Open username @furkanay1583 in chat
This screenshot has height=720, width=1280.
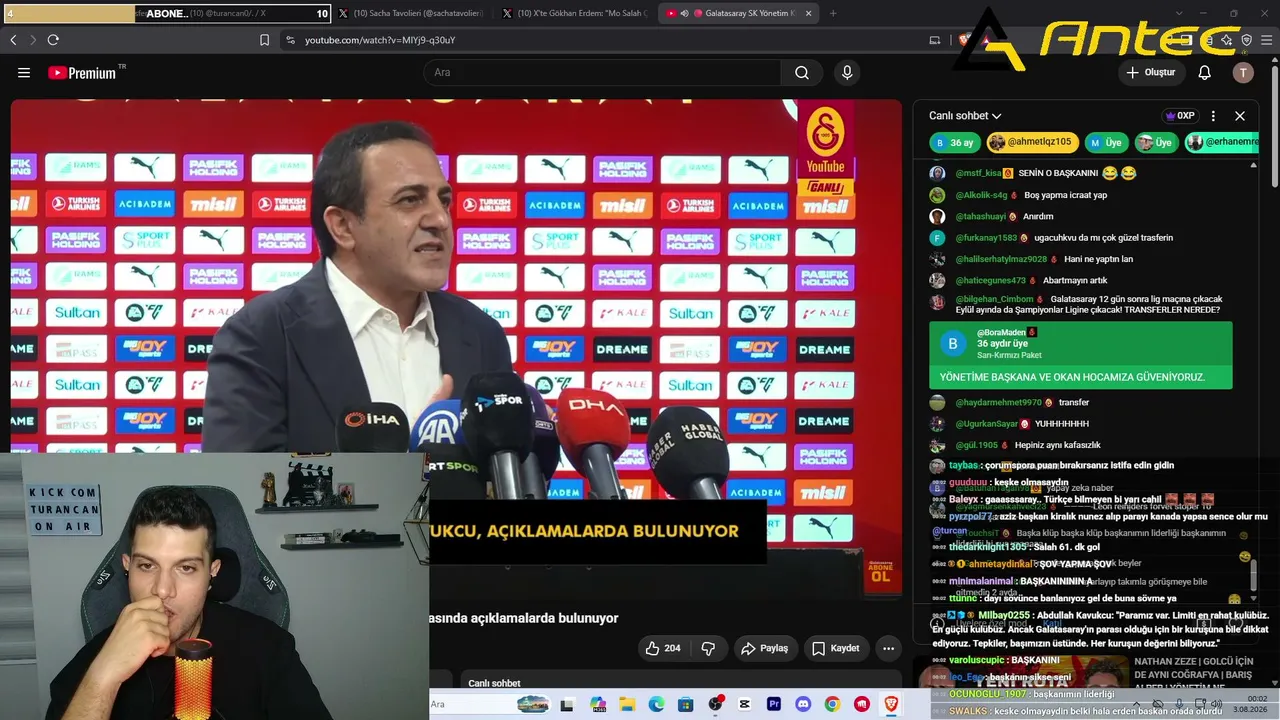coord(986,238)
